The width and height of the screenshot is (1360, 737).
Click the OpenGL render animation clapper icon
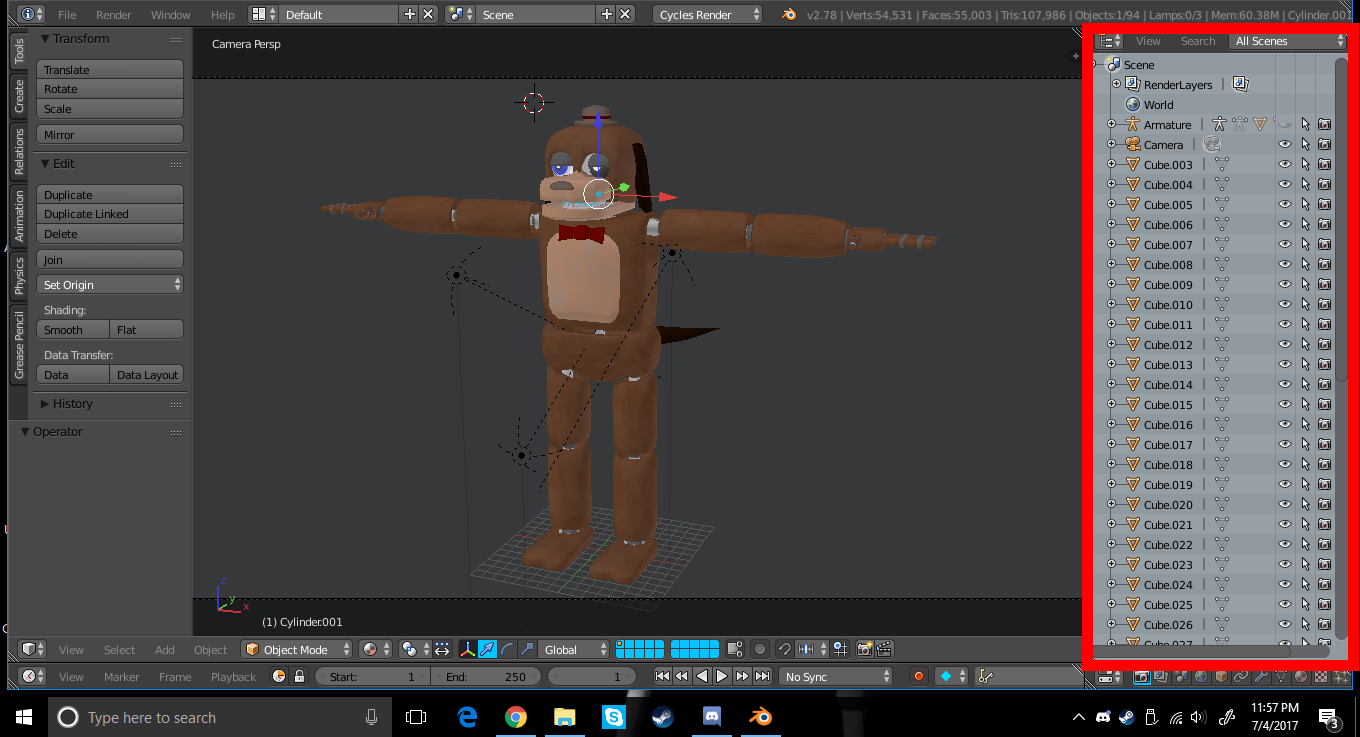tap(884, 649)
